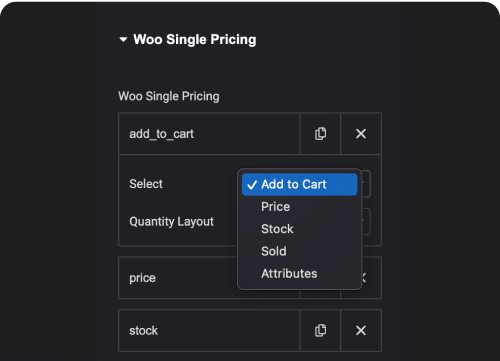
Task: Collapse the Woo Single Pricing section arrow
Action: [x=123, y=40]
